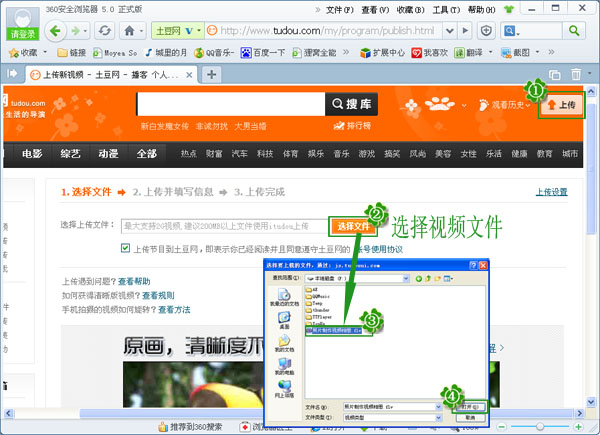The height and width of the screenshot is (435, 600).
Task: Click the shield security icon beside address bar
Action: [x=486, y=31]
